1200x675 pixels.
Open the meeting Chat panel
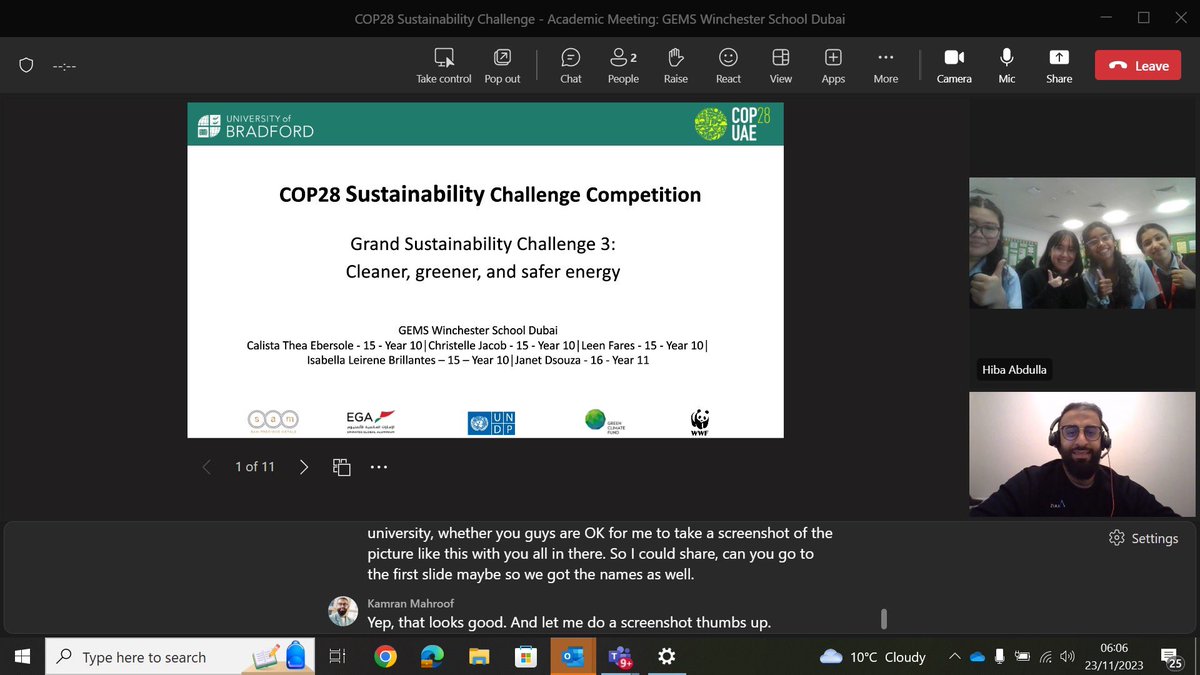click(x=571, y=66)
